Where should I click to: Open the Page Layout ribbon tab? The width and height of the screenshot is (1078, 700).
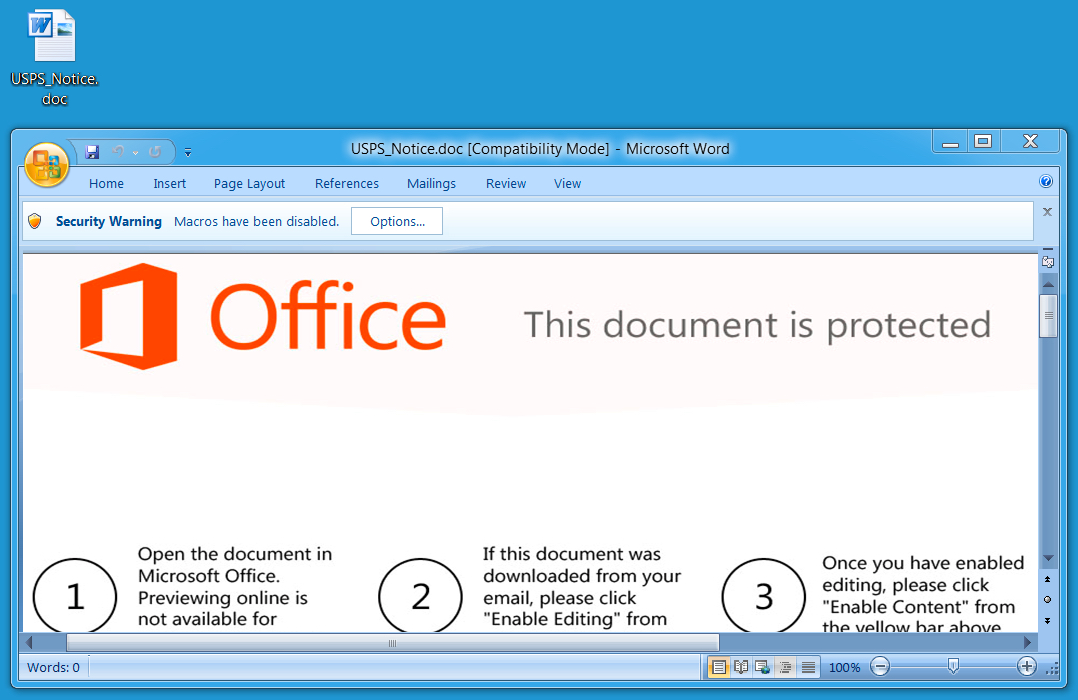click(x=249, y=183)
